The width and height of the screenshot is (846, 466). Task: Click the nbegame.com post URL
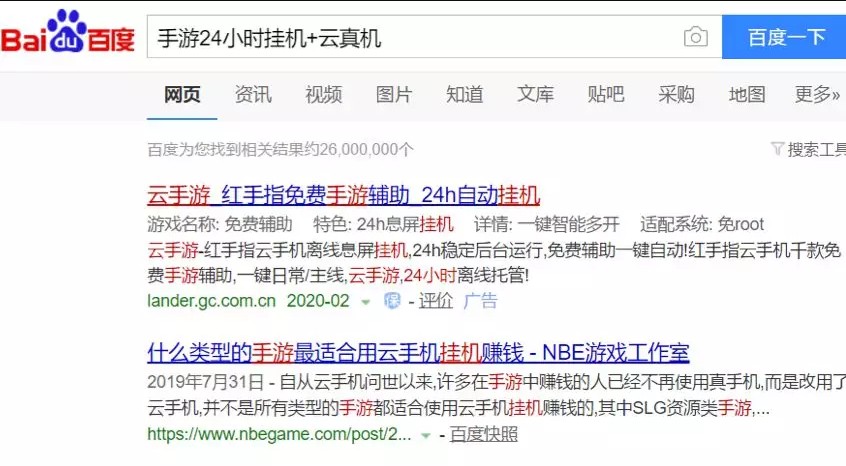point(279,434)
